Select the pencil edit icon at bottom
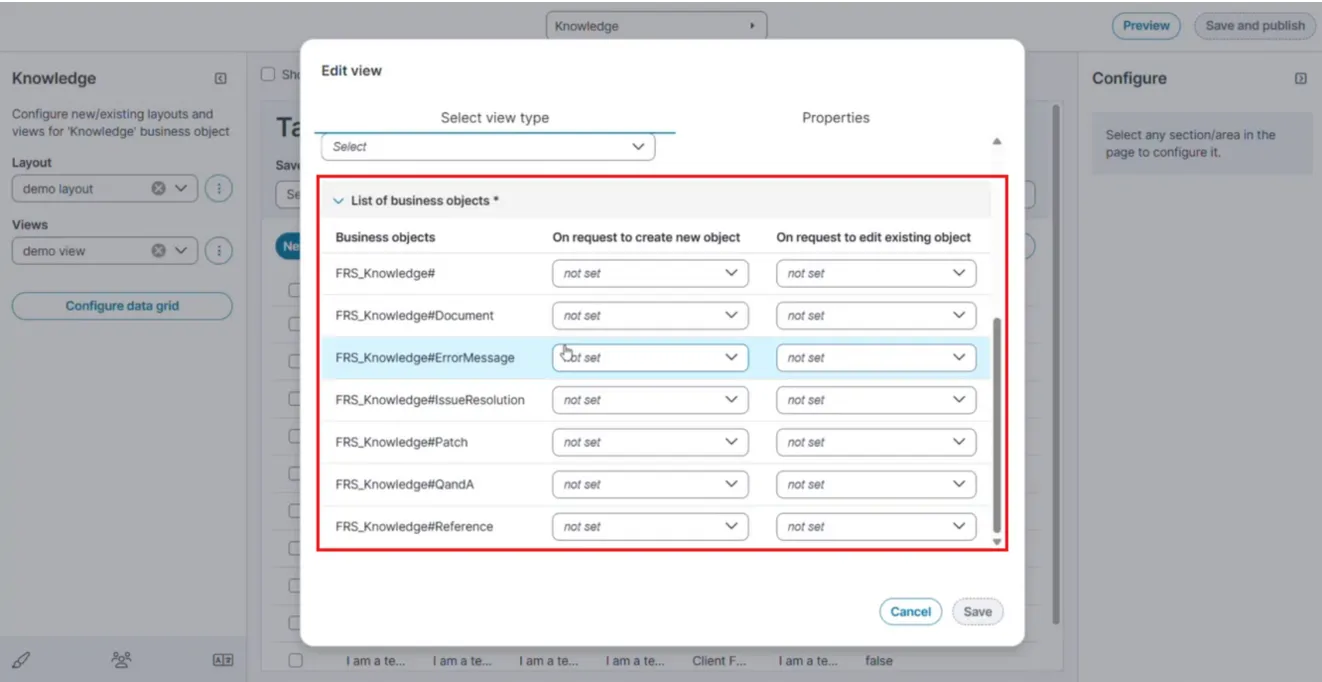This screenshot has height=682, width=1322. point(21,660)
